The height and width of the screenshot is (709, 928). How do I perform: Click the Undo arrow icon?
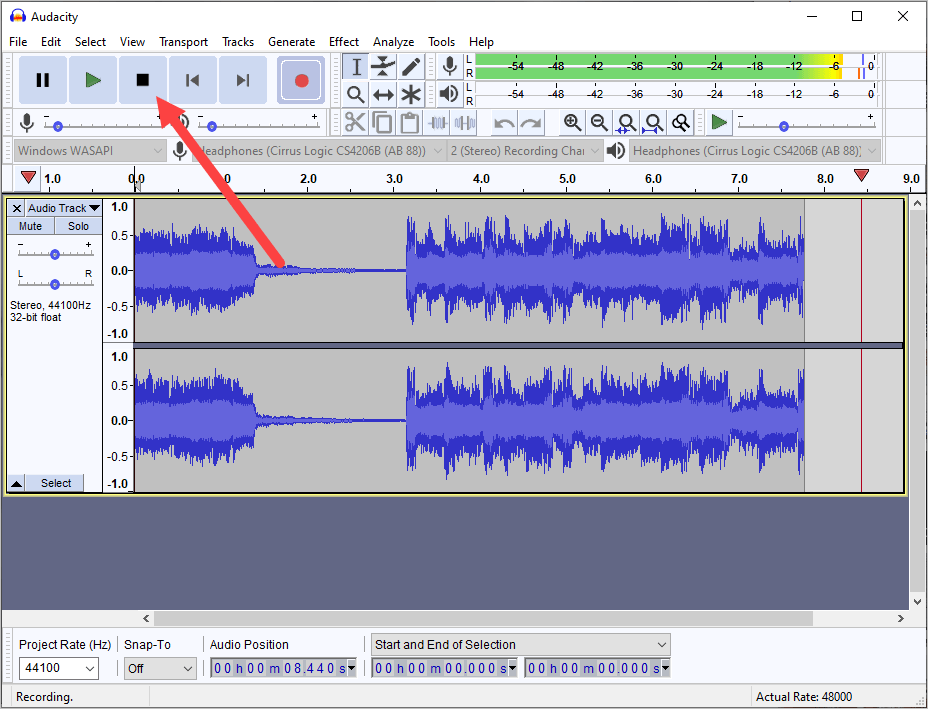(504, 123)
